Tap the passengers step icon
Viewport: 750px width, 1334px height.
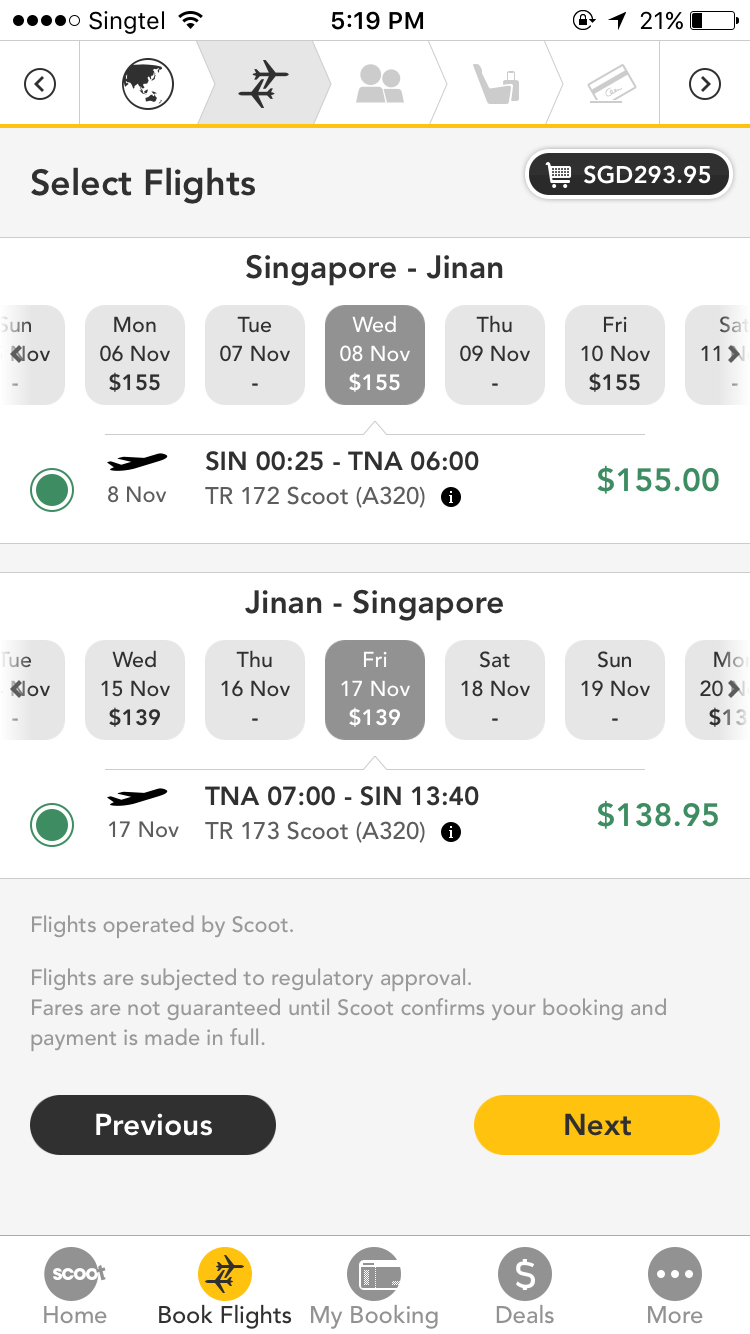click(x=379, y=84)
